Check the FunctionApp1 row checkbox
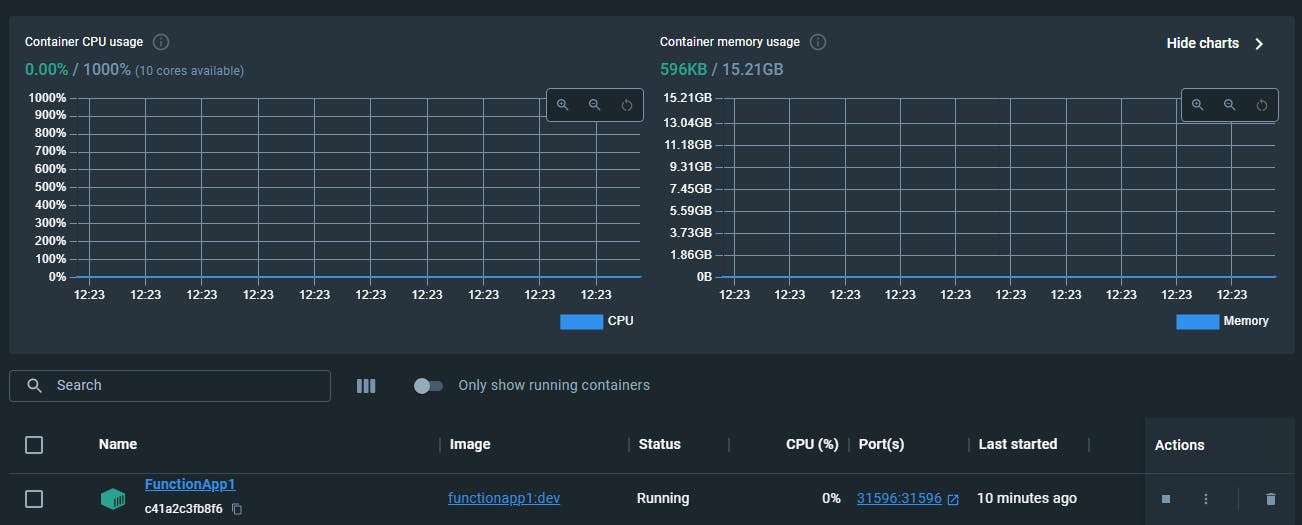 click(x=34, y=498)
